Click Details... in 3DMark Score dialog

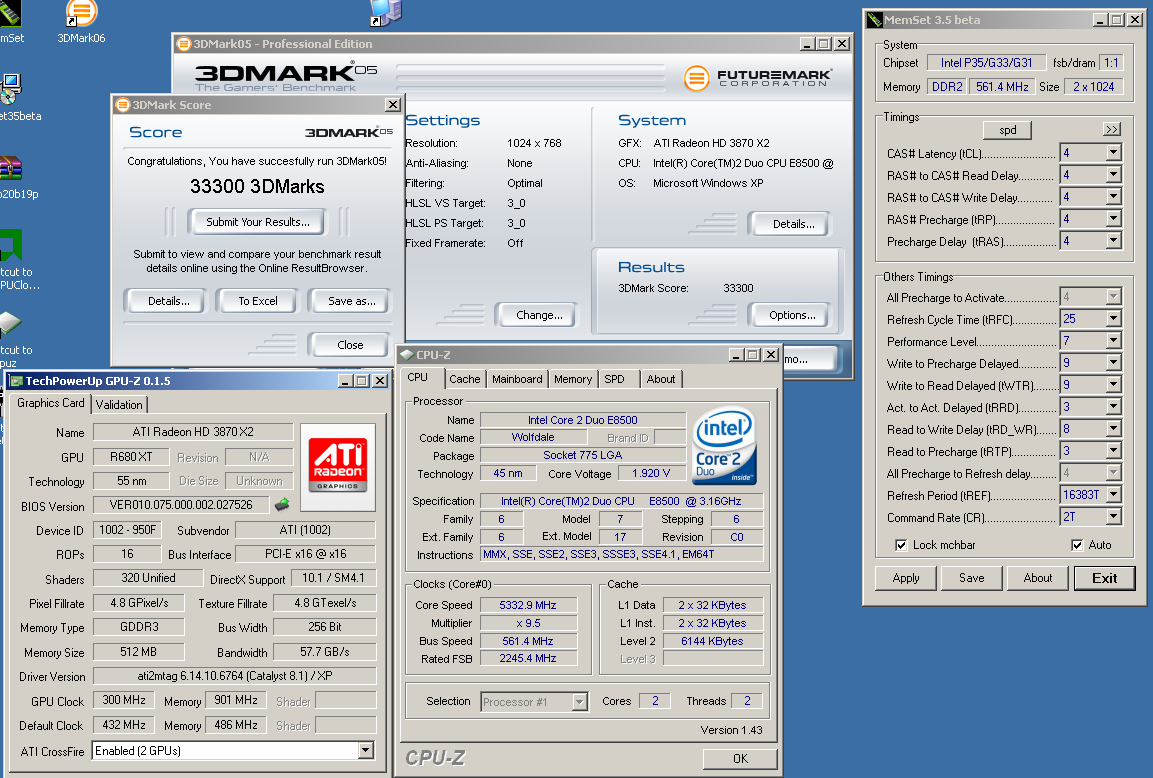point(168,301)
